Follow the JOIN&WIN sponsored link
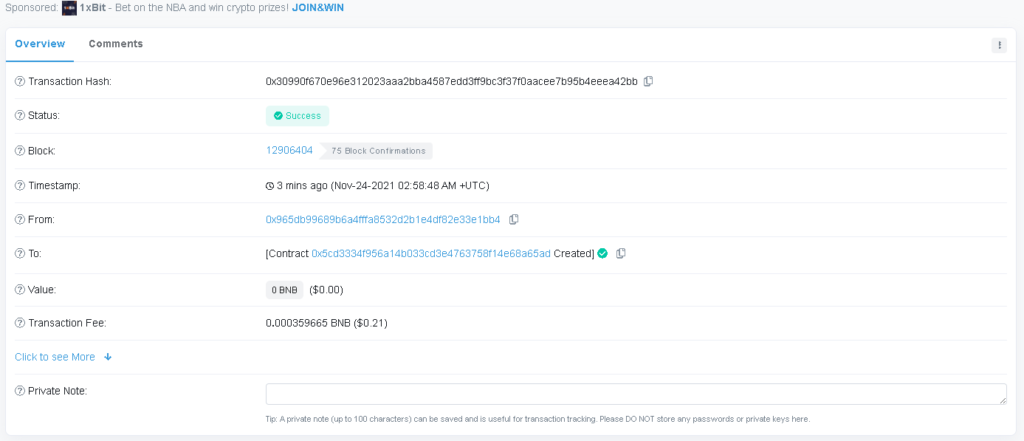1024x441 pixels. pos(317,8)
